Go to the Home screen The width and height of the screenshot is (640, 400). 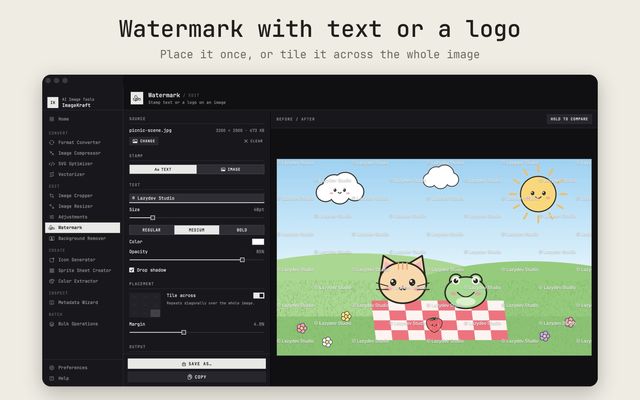point(82,119)
